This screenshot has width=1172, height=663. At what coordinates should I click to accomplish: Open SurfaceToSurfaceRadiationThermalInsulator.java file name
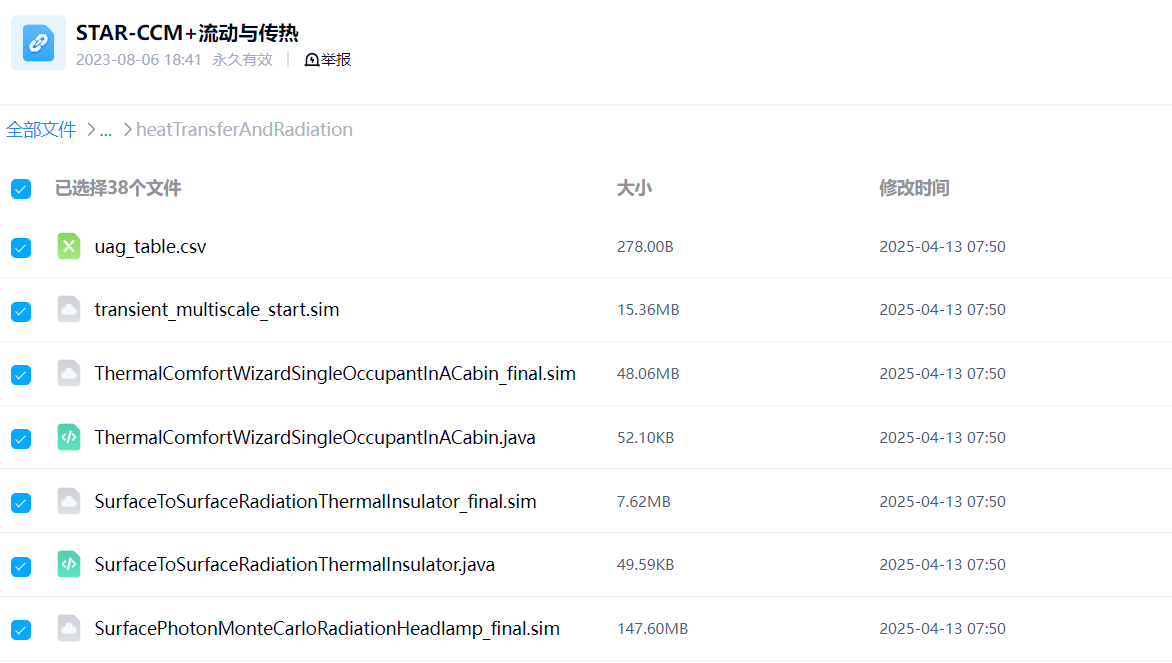pos(294,564)
